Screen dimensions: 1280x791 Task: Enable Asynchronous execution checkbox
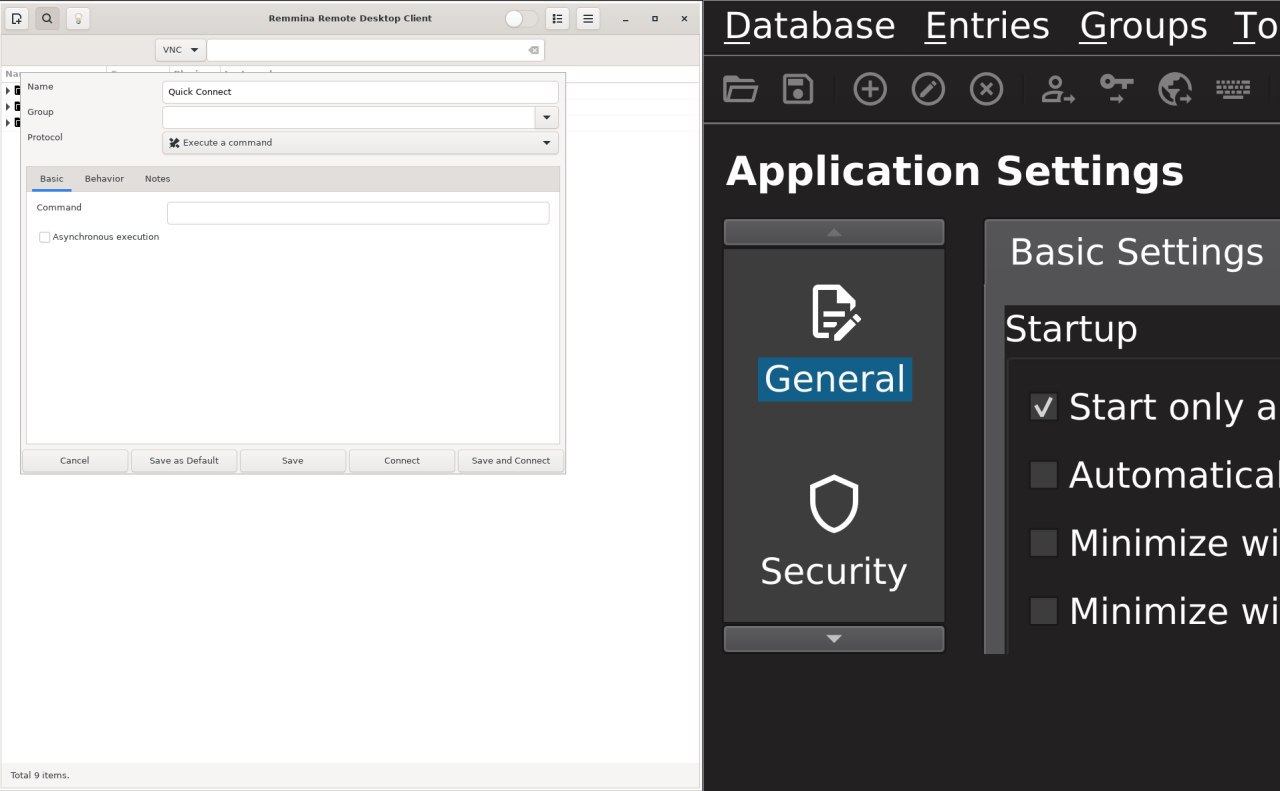(44, 237)
